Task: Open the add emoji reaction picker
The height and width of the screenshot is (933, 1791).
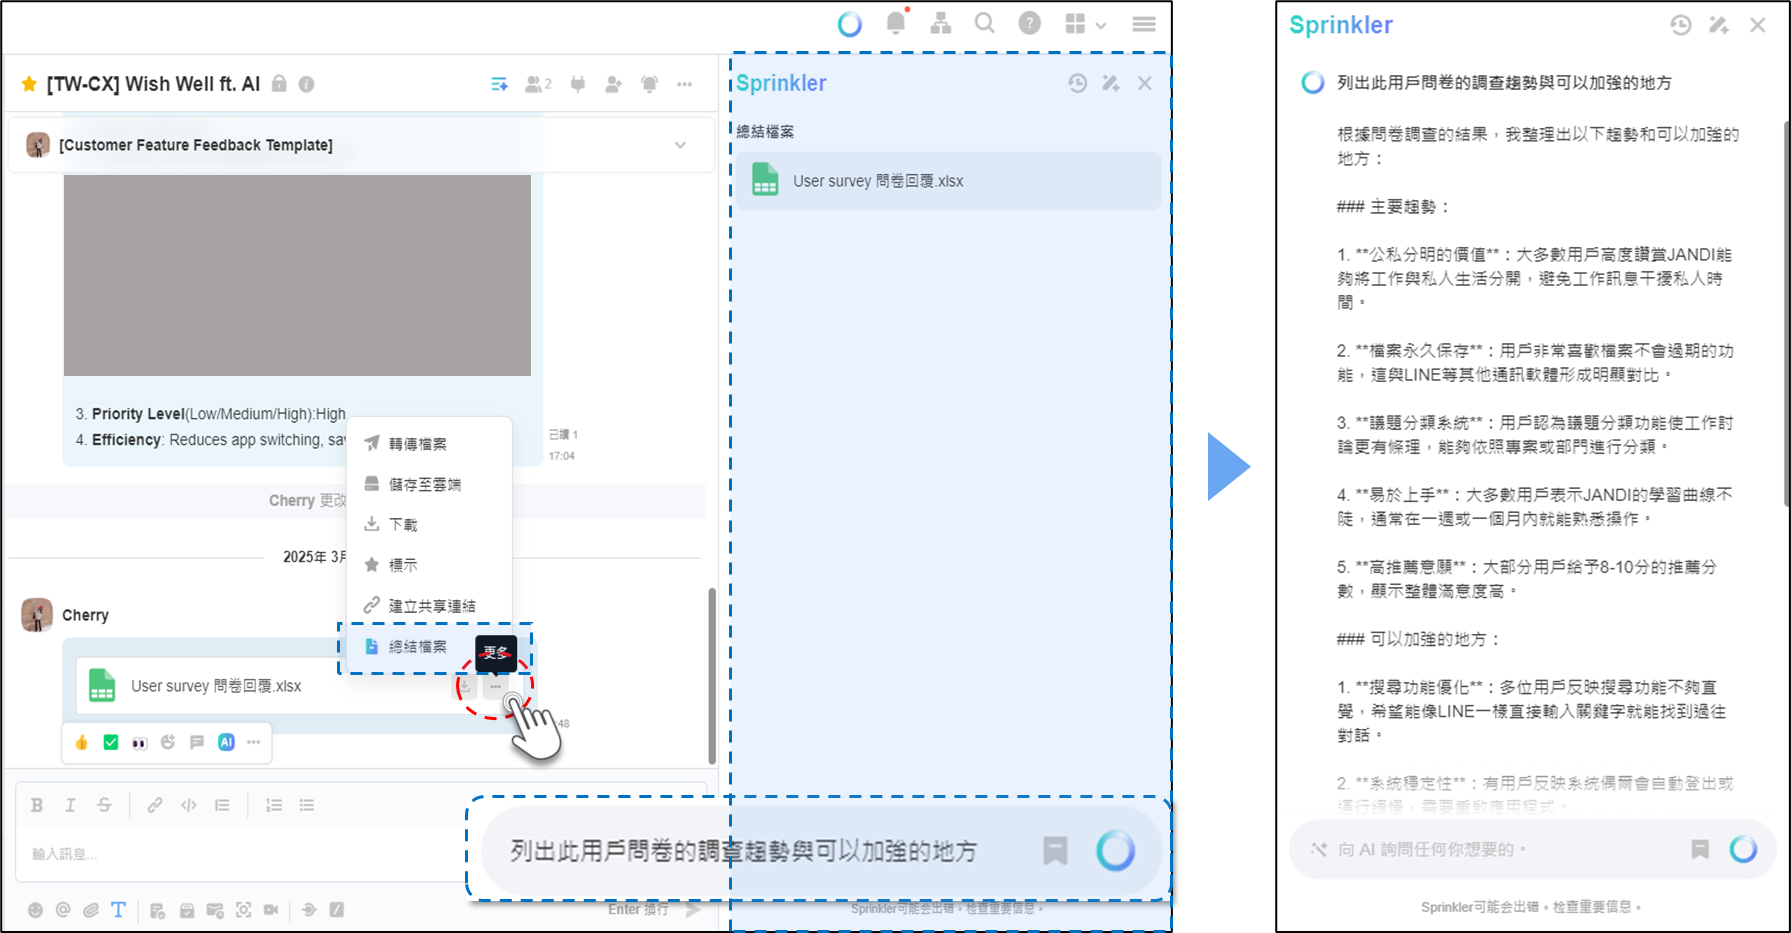Action: (x=168, y=742)
